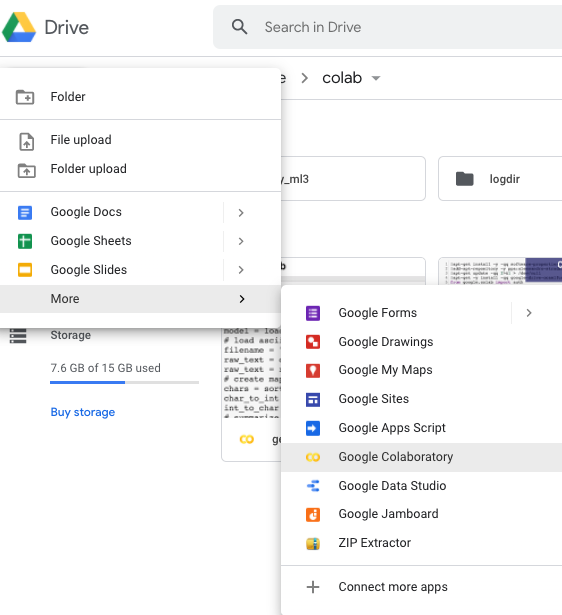Click the Google Colaboratory icon in submenu
The image size is (562, 615).
click(x=313, y=457)
